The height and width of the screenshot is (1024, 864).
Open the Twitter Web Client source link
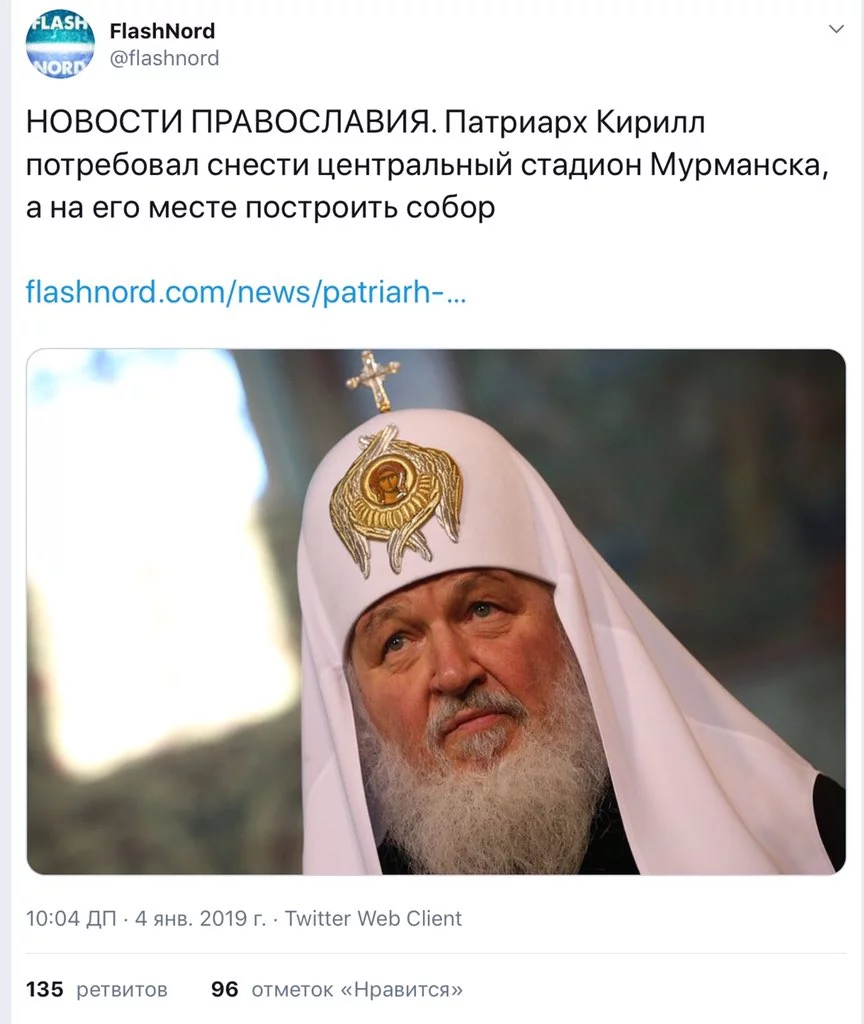tap(373, 918)
